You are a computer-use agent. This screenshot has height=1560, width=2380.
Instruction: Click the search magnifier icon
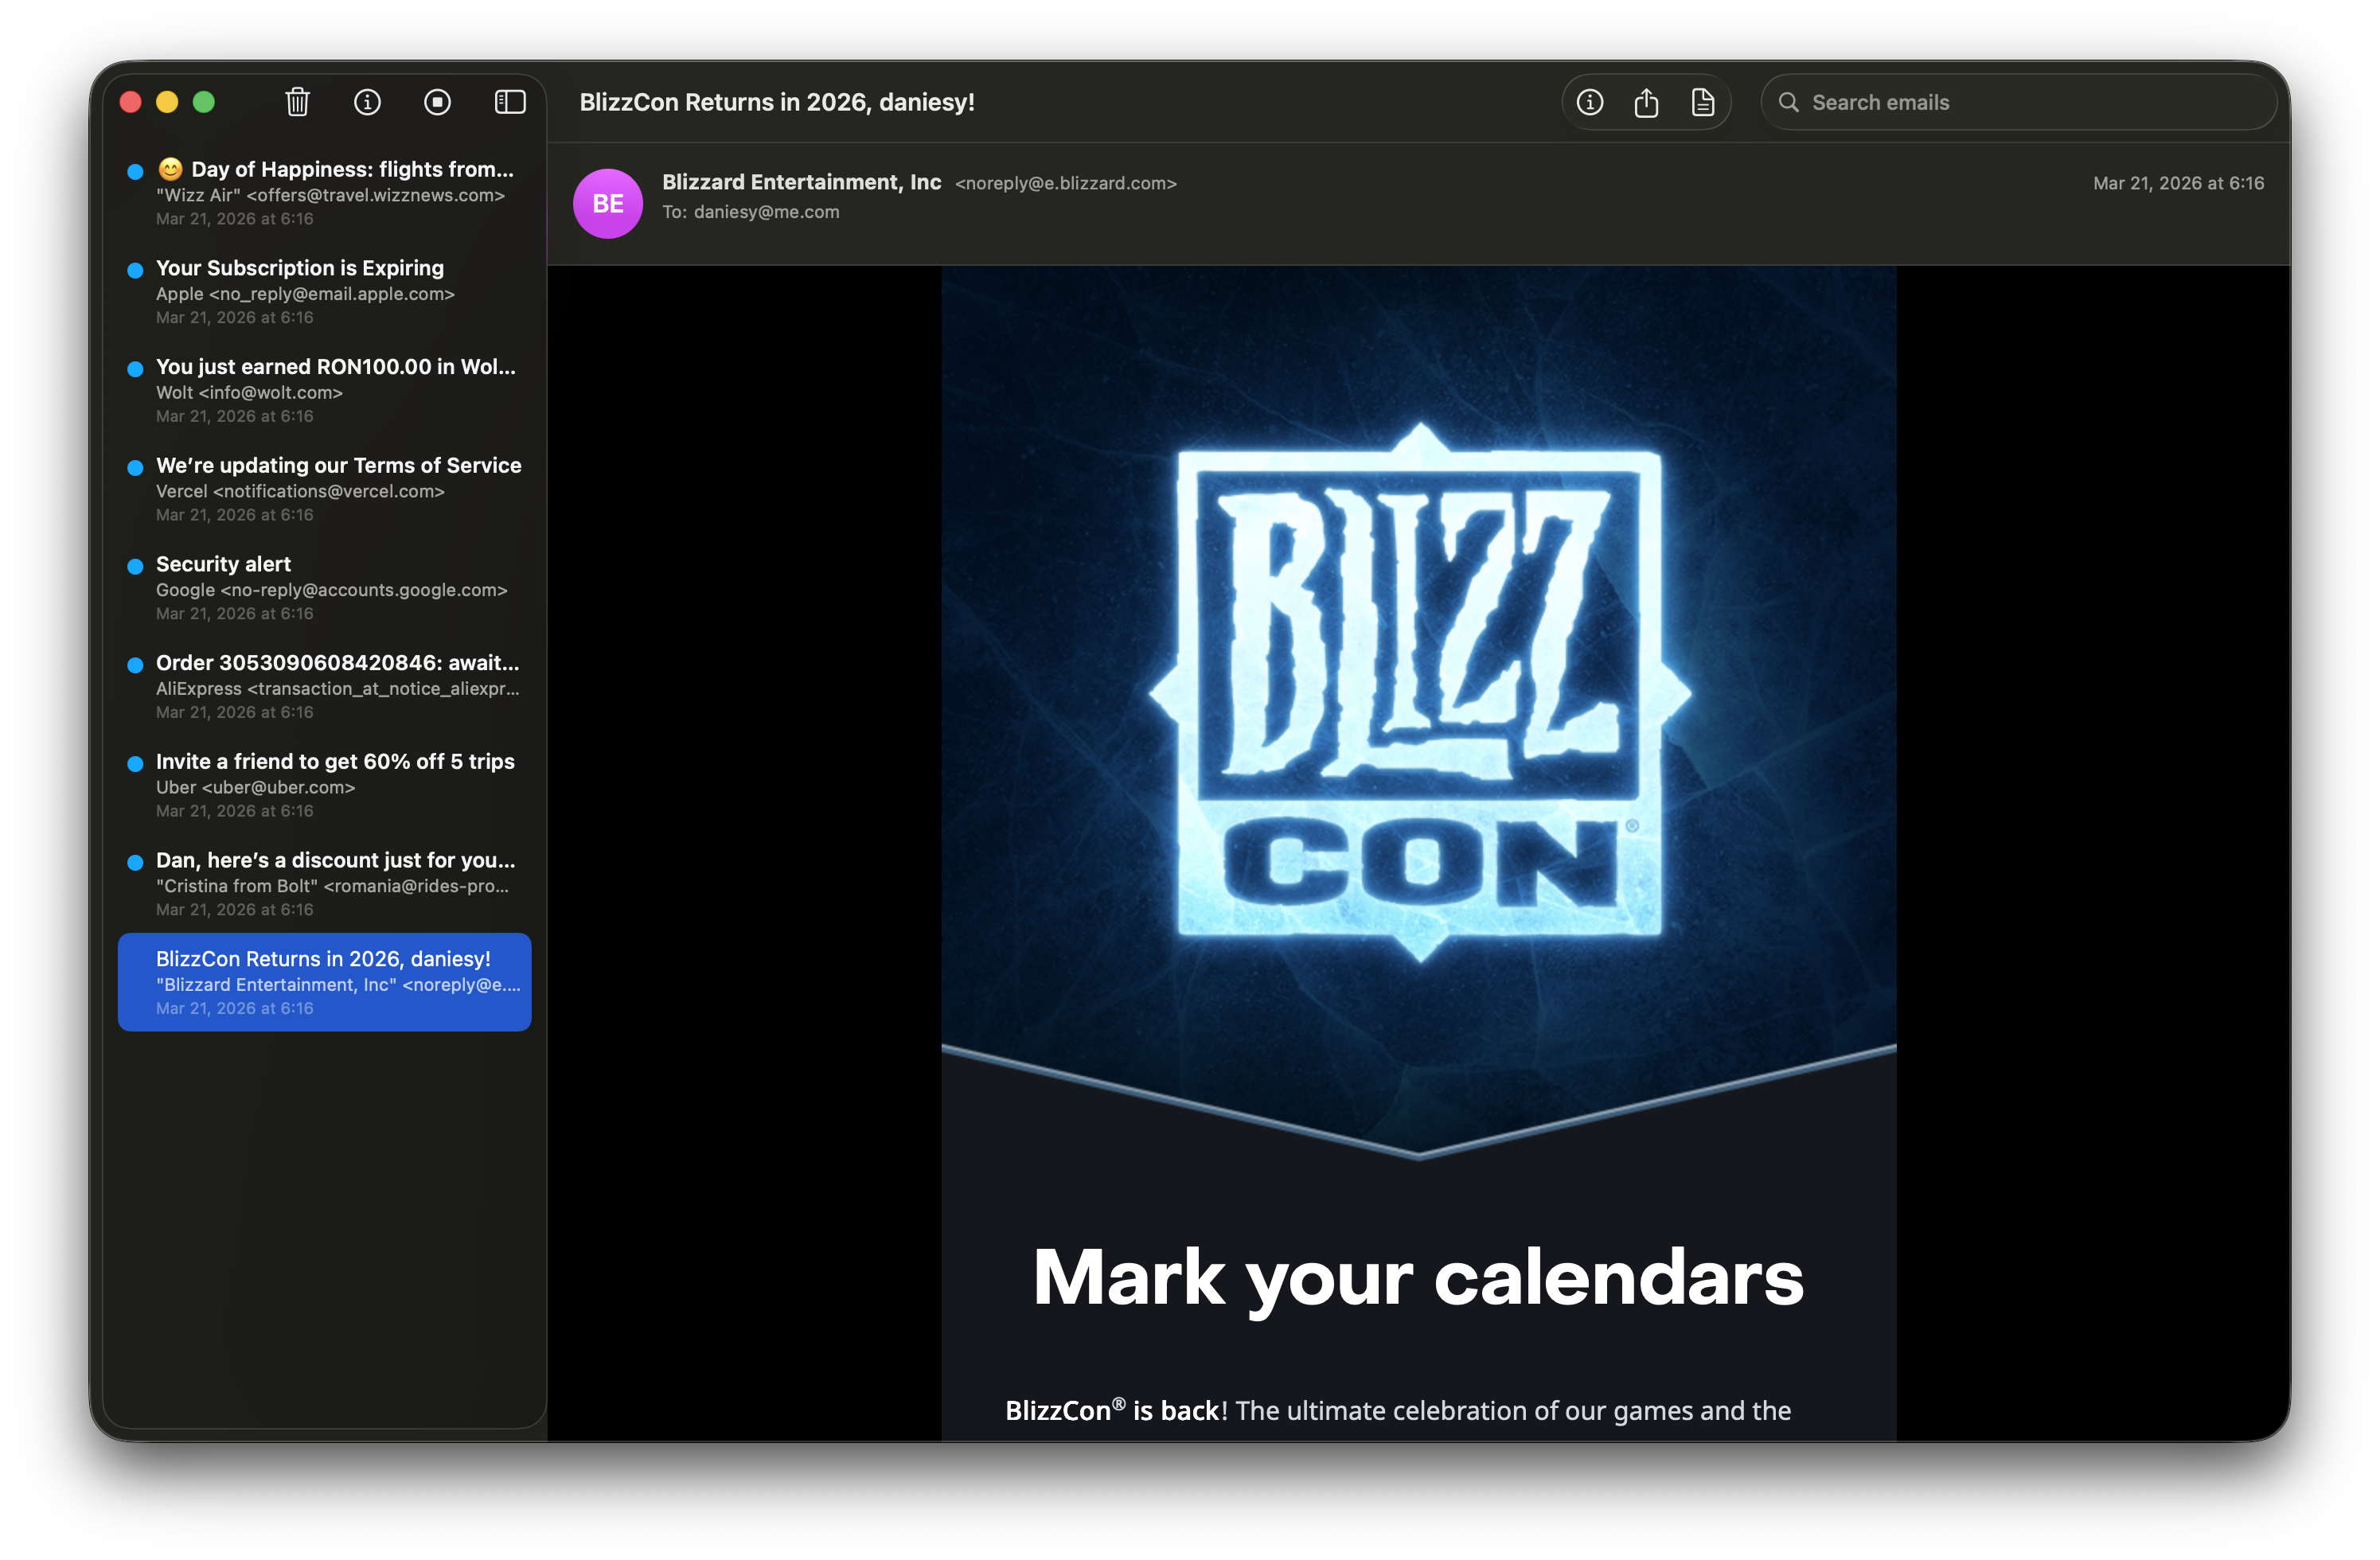(x=1788, y=102)
